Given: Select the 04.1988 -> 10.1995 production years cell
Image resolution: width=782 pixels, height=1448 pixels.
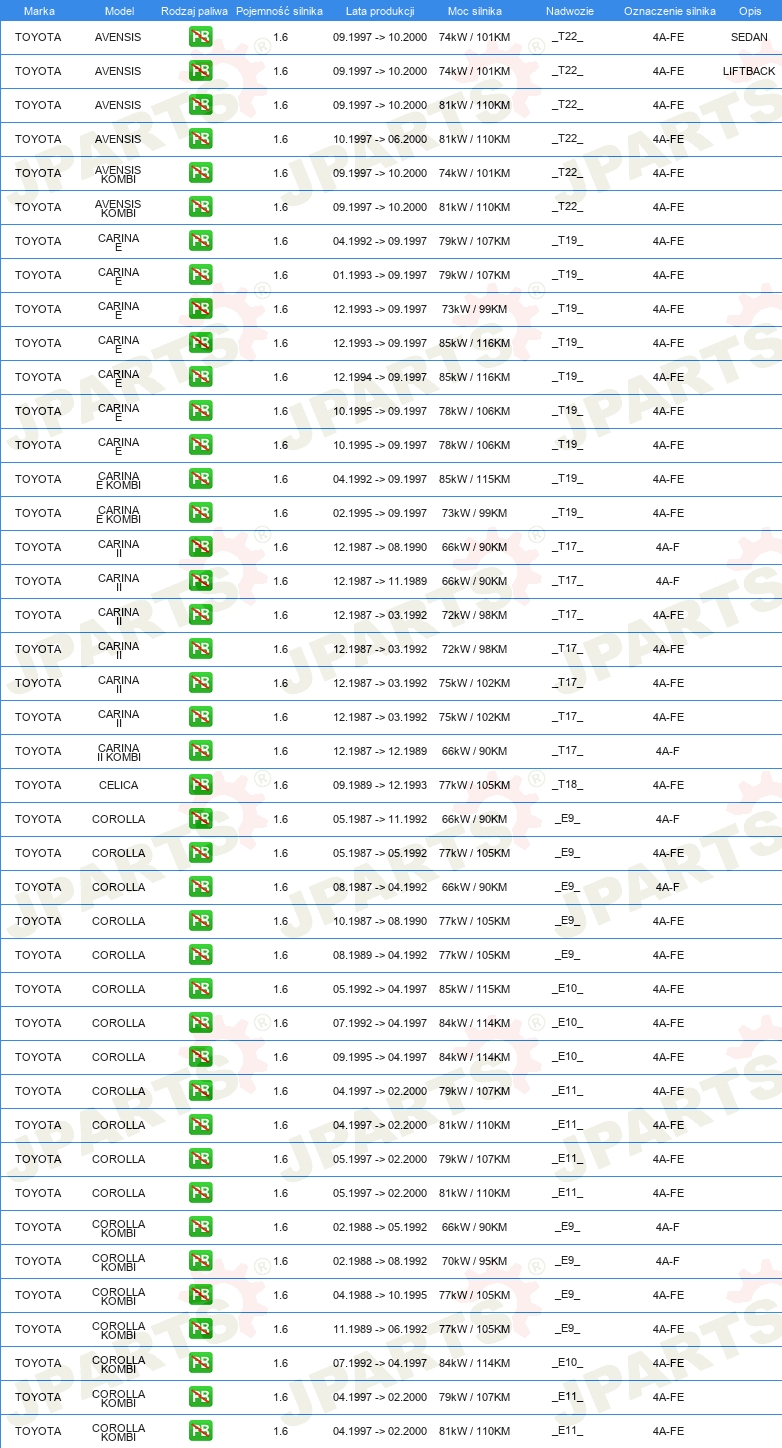Looking at the screenshot, I should point(380,1295).
